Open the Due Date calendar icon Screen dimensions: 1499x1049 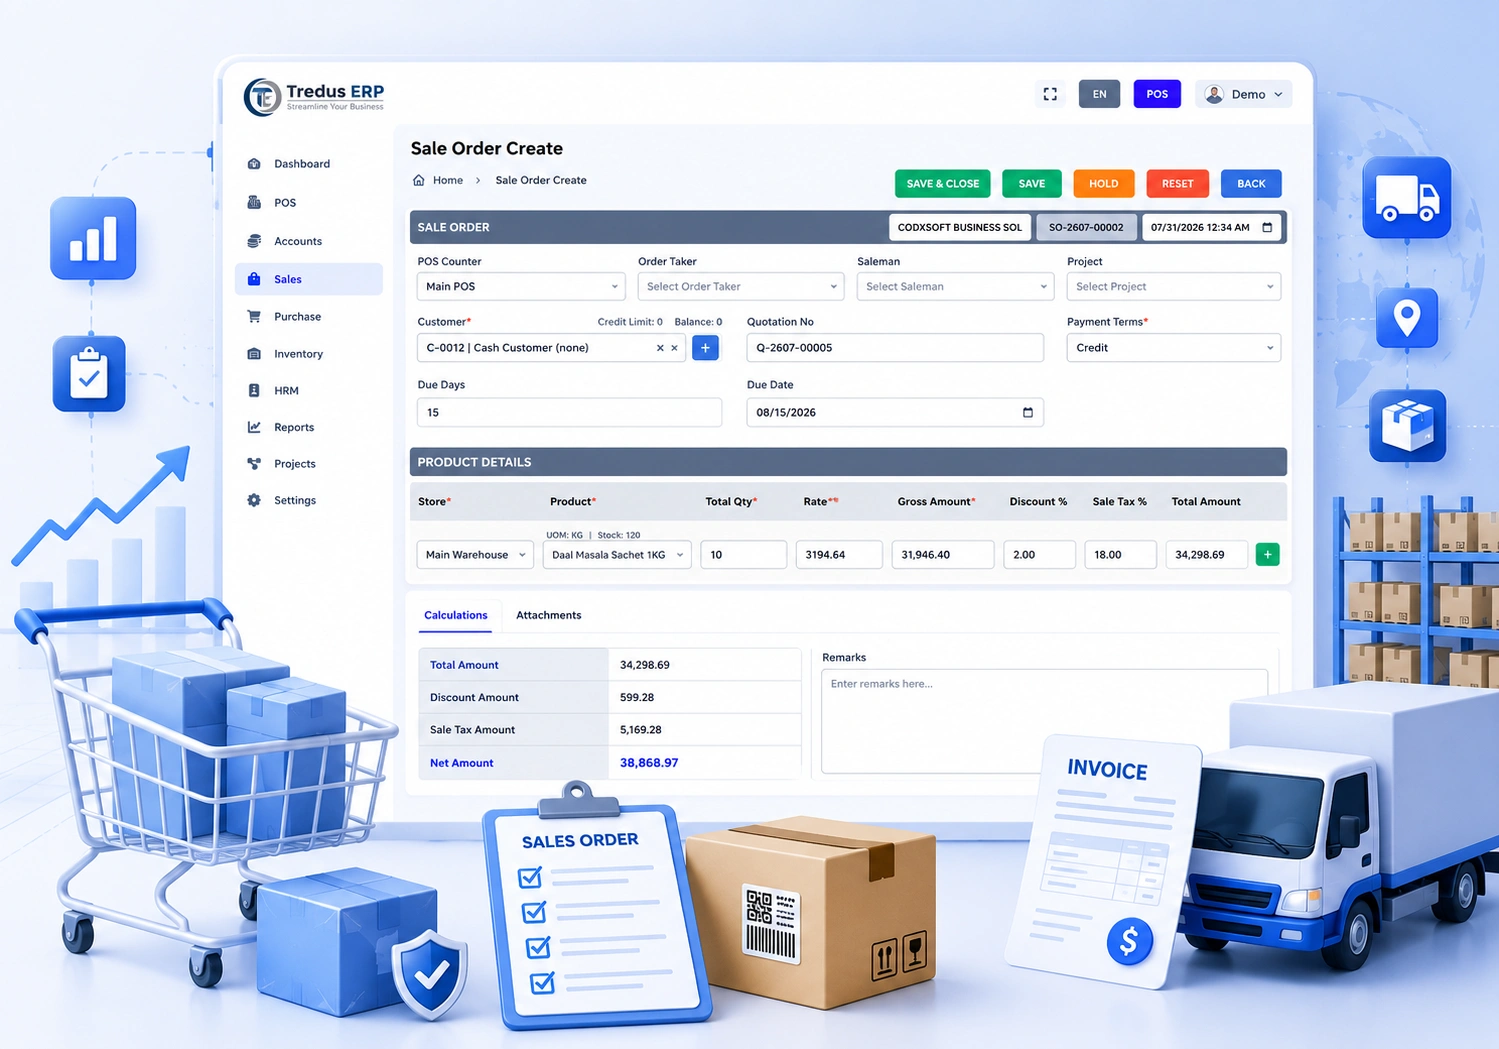coord(1027,412)
